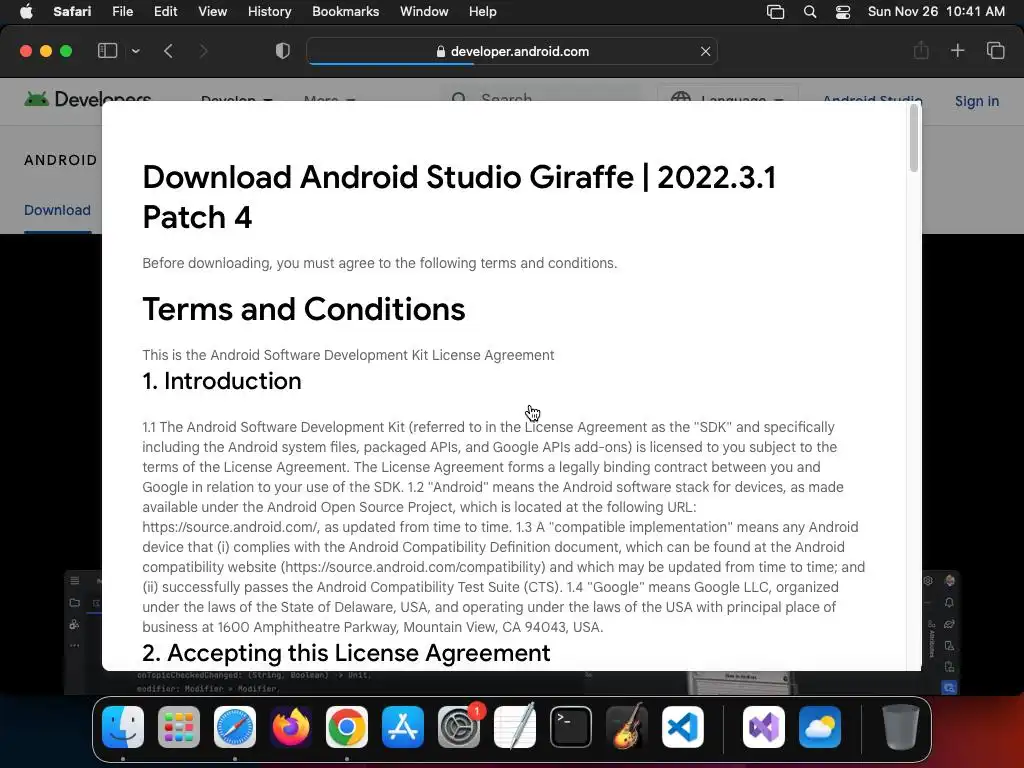Open Spotlight search in menu bar
Screen dimensions: 1024x768
click(810, 12)
